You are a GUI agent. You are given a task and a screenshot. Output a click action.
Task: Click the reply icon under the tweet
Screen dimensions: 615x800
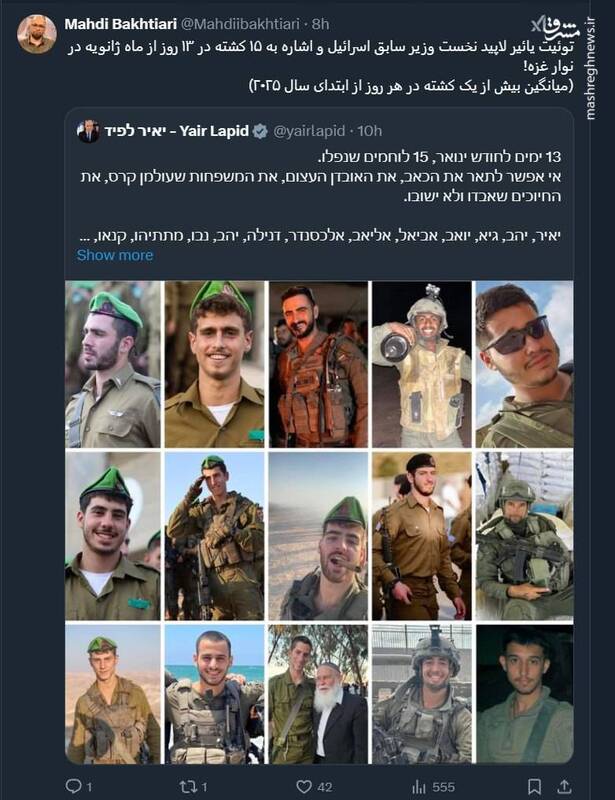(x=72, y=787)
